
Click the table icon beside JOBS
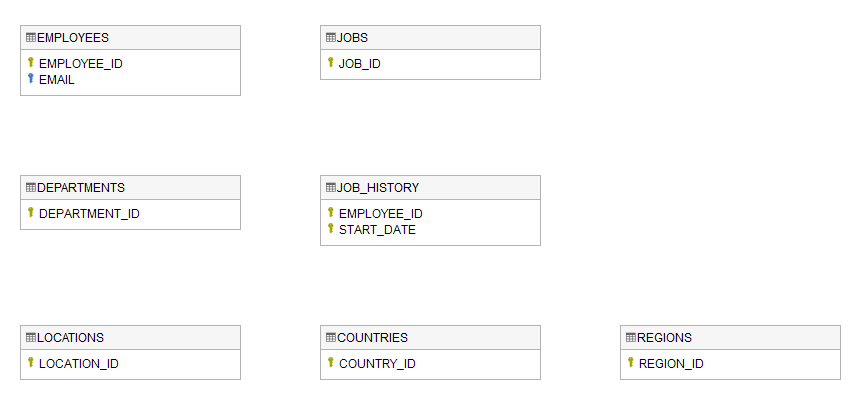(x=331, y=38)
